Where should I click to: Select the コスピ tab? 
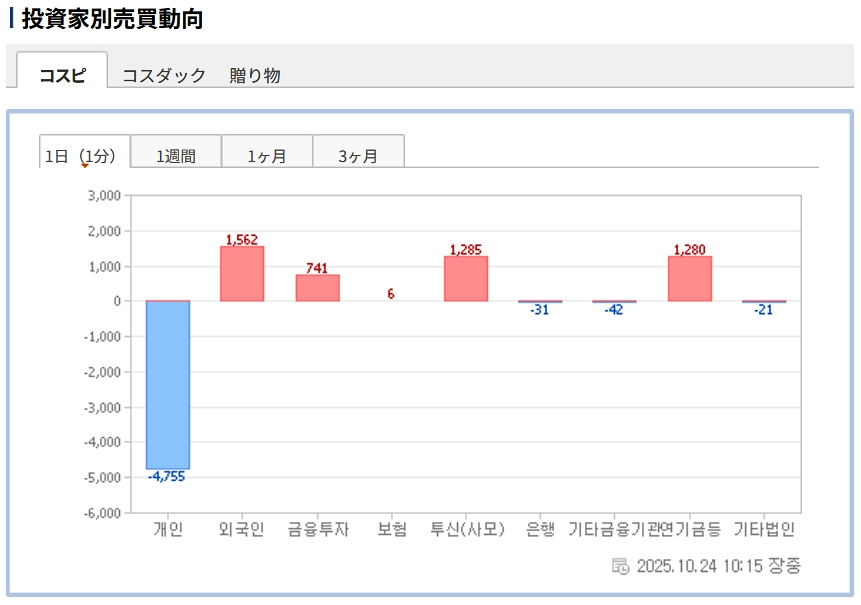(62, 75)
